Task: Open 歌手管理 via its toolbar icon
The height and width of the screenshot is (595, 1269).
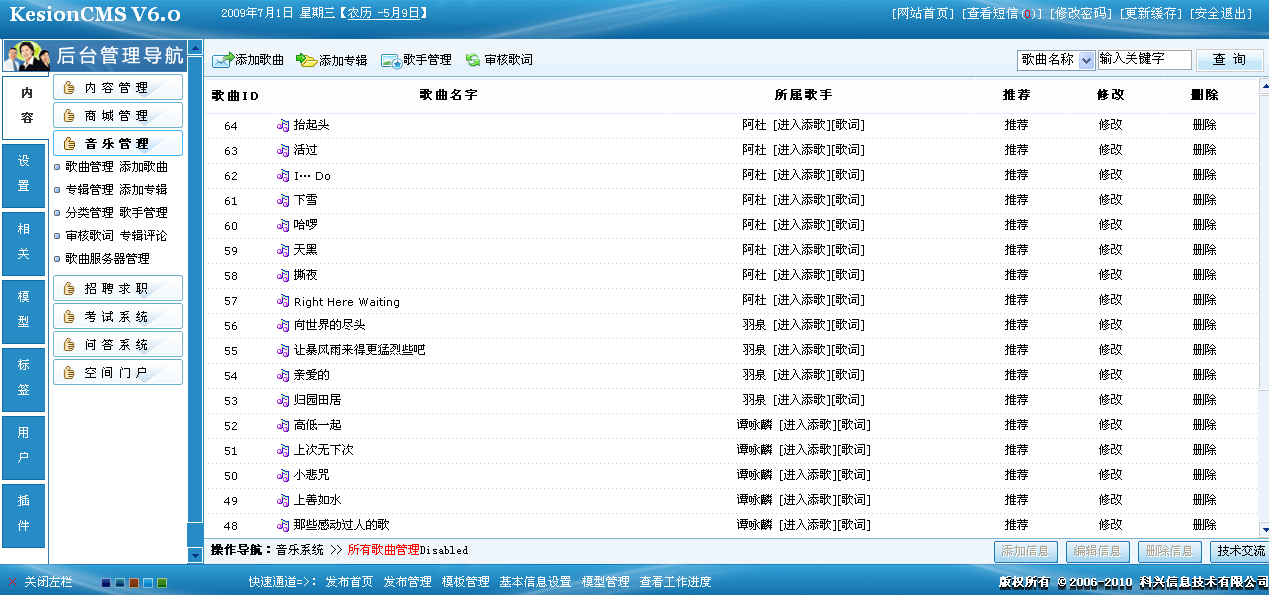Action: tap(390, 61)
